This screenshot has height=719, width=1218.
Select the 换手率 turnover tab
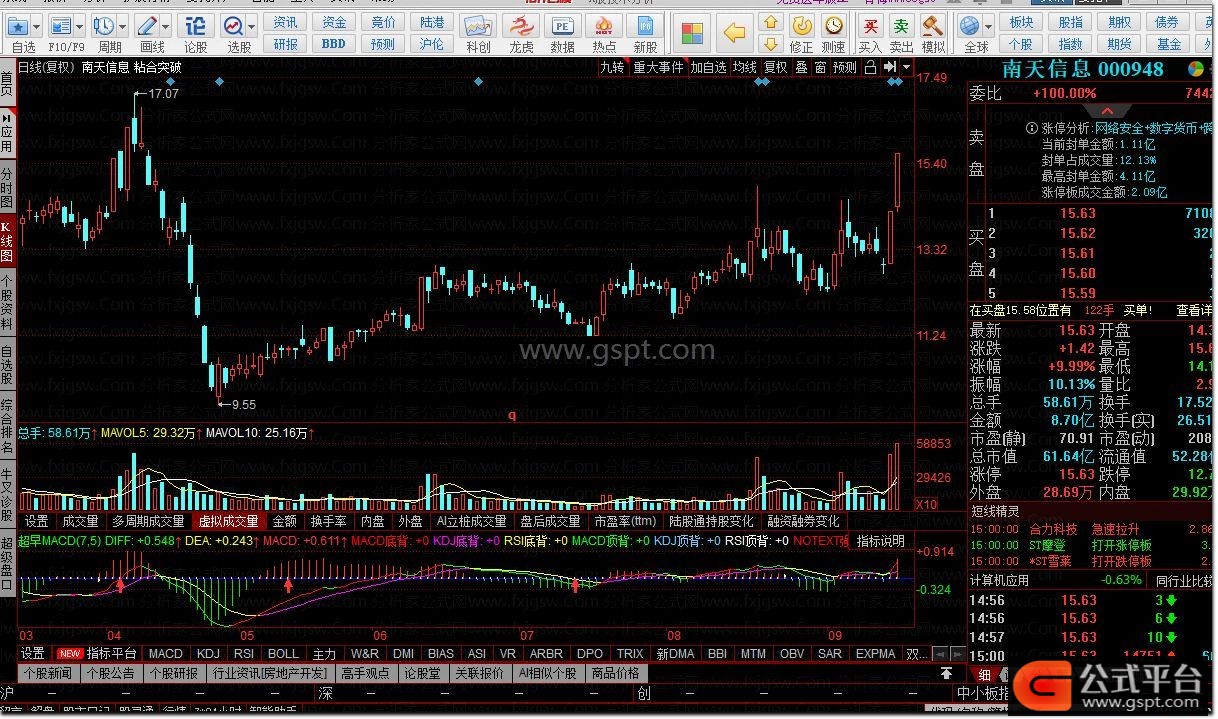coord(328,521)
